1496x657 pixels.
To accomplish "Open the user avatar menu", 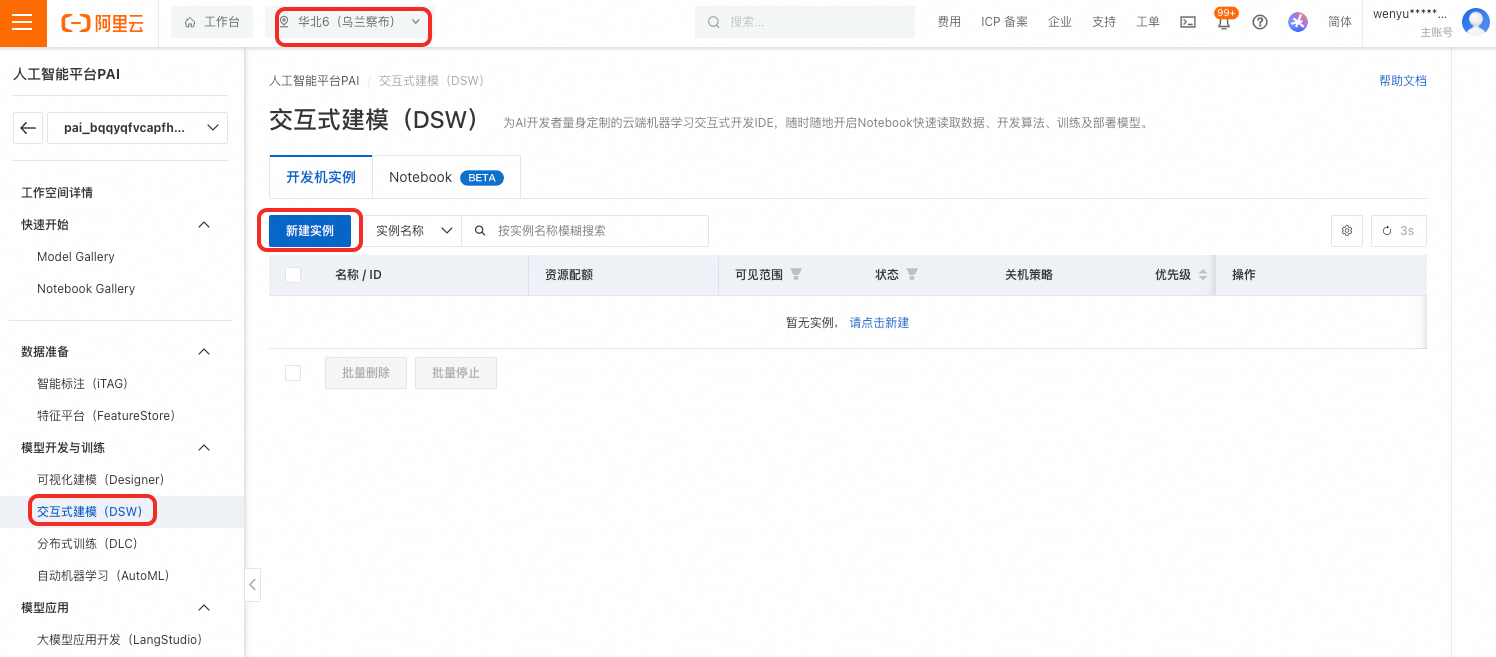I will pos(1476,22).
